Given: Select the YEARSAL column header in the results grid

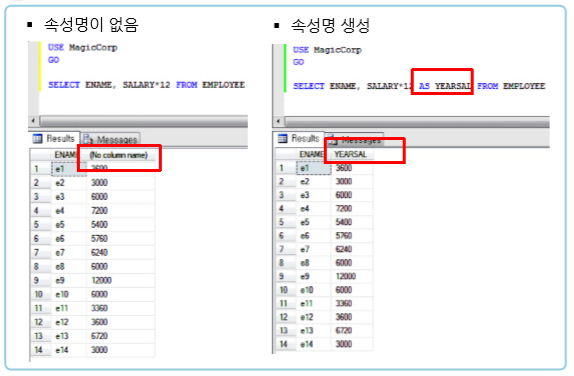Looking at the screenshot, I should pos(351,154).
